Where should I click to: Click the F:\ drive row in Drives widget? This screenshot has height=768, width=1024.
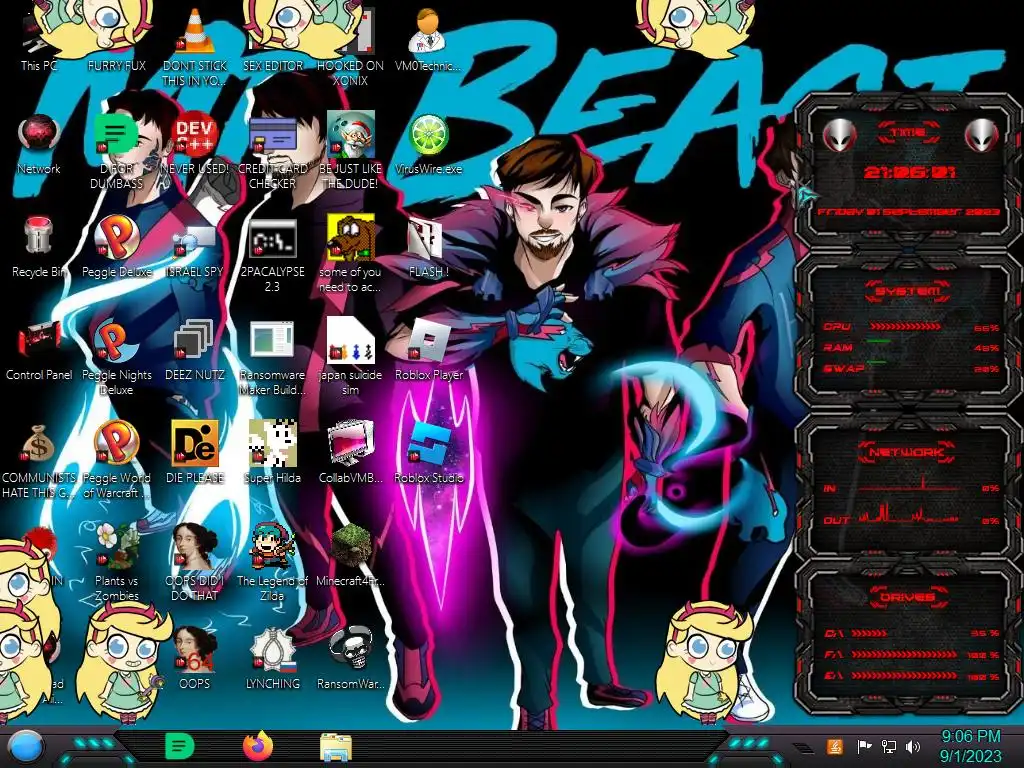click(910, 654)
